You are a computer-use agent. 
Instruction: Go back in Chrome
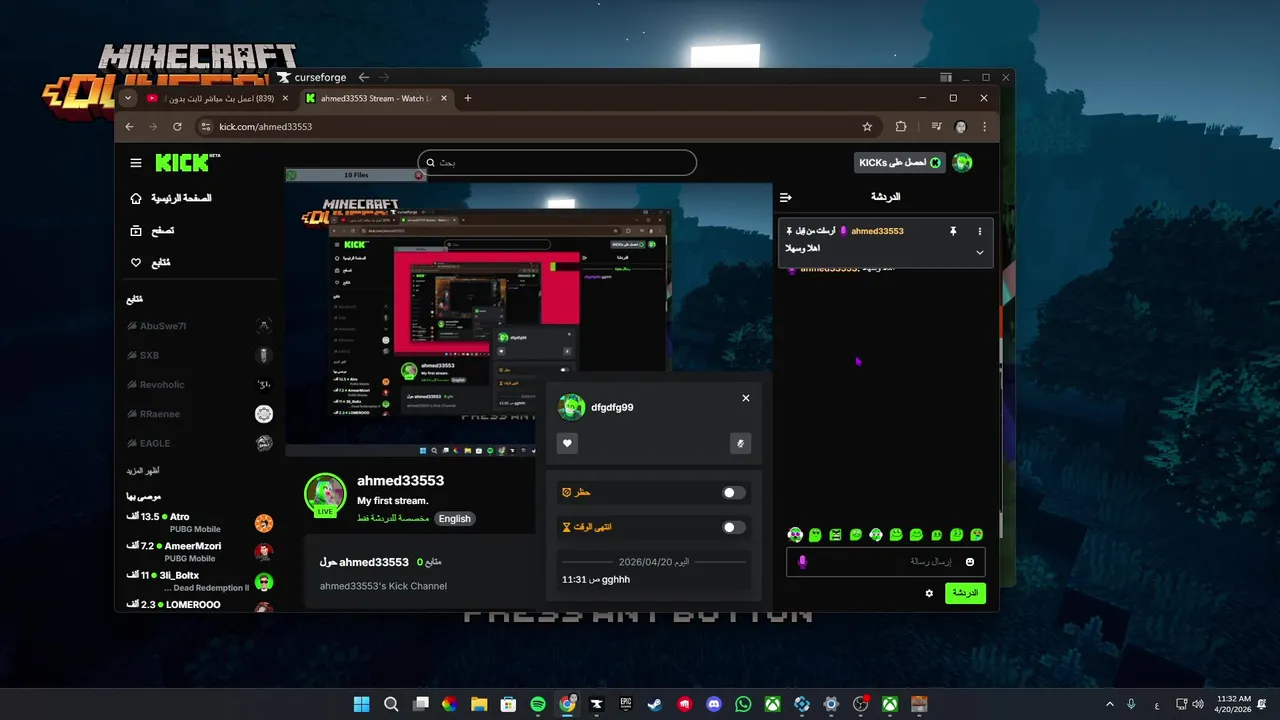[x=129, y=127]
